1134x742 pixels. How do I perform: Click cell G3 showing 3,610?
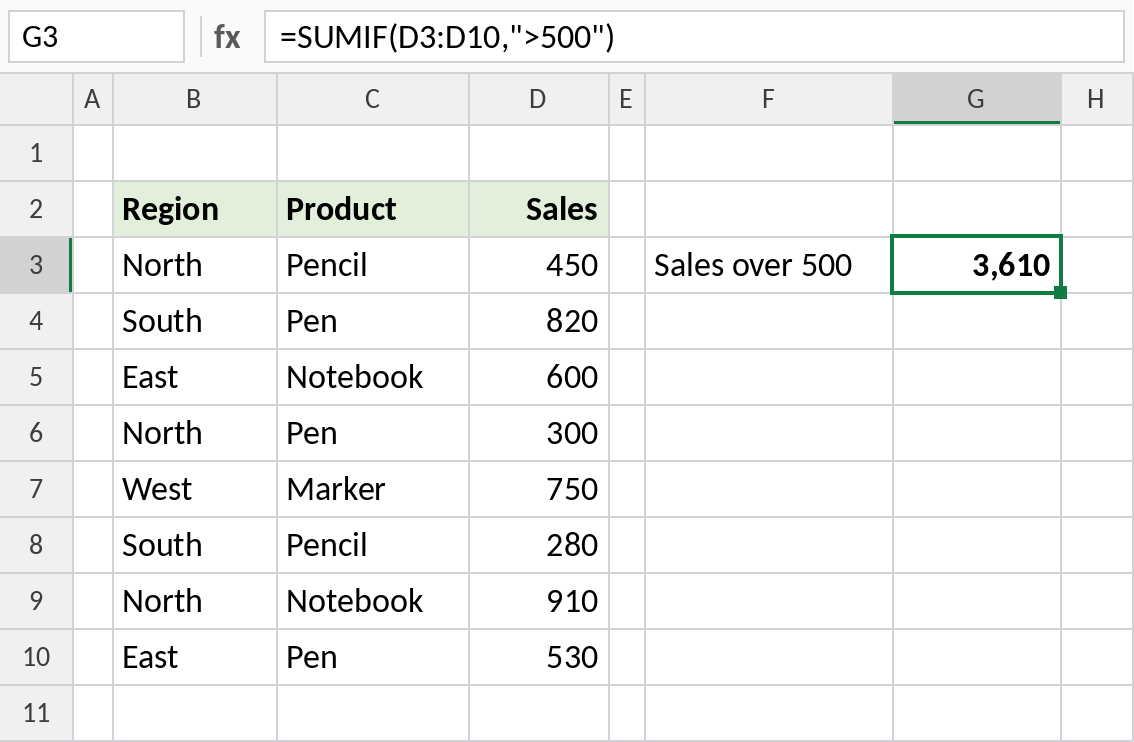977,265
